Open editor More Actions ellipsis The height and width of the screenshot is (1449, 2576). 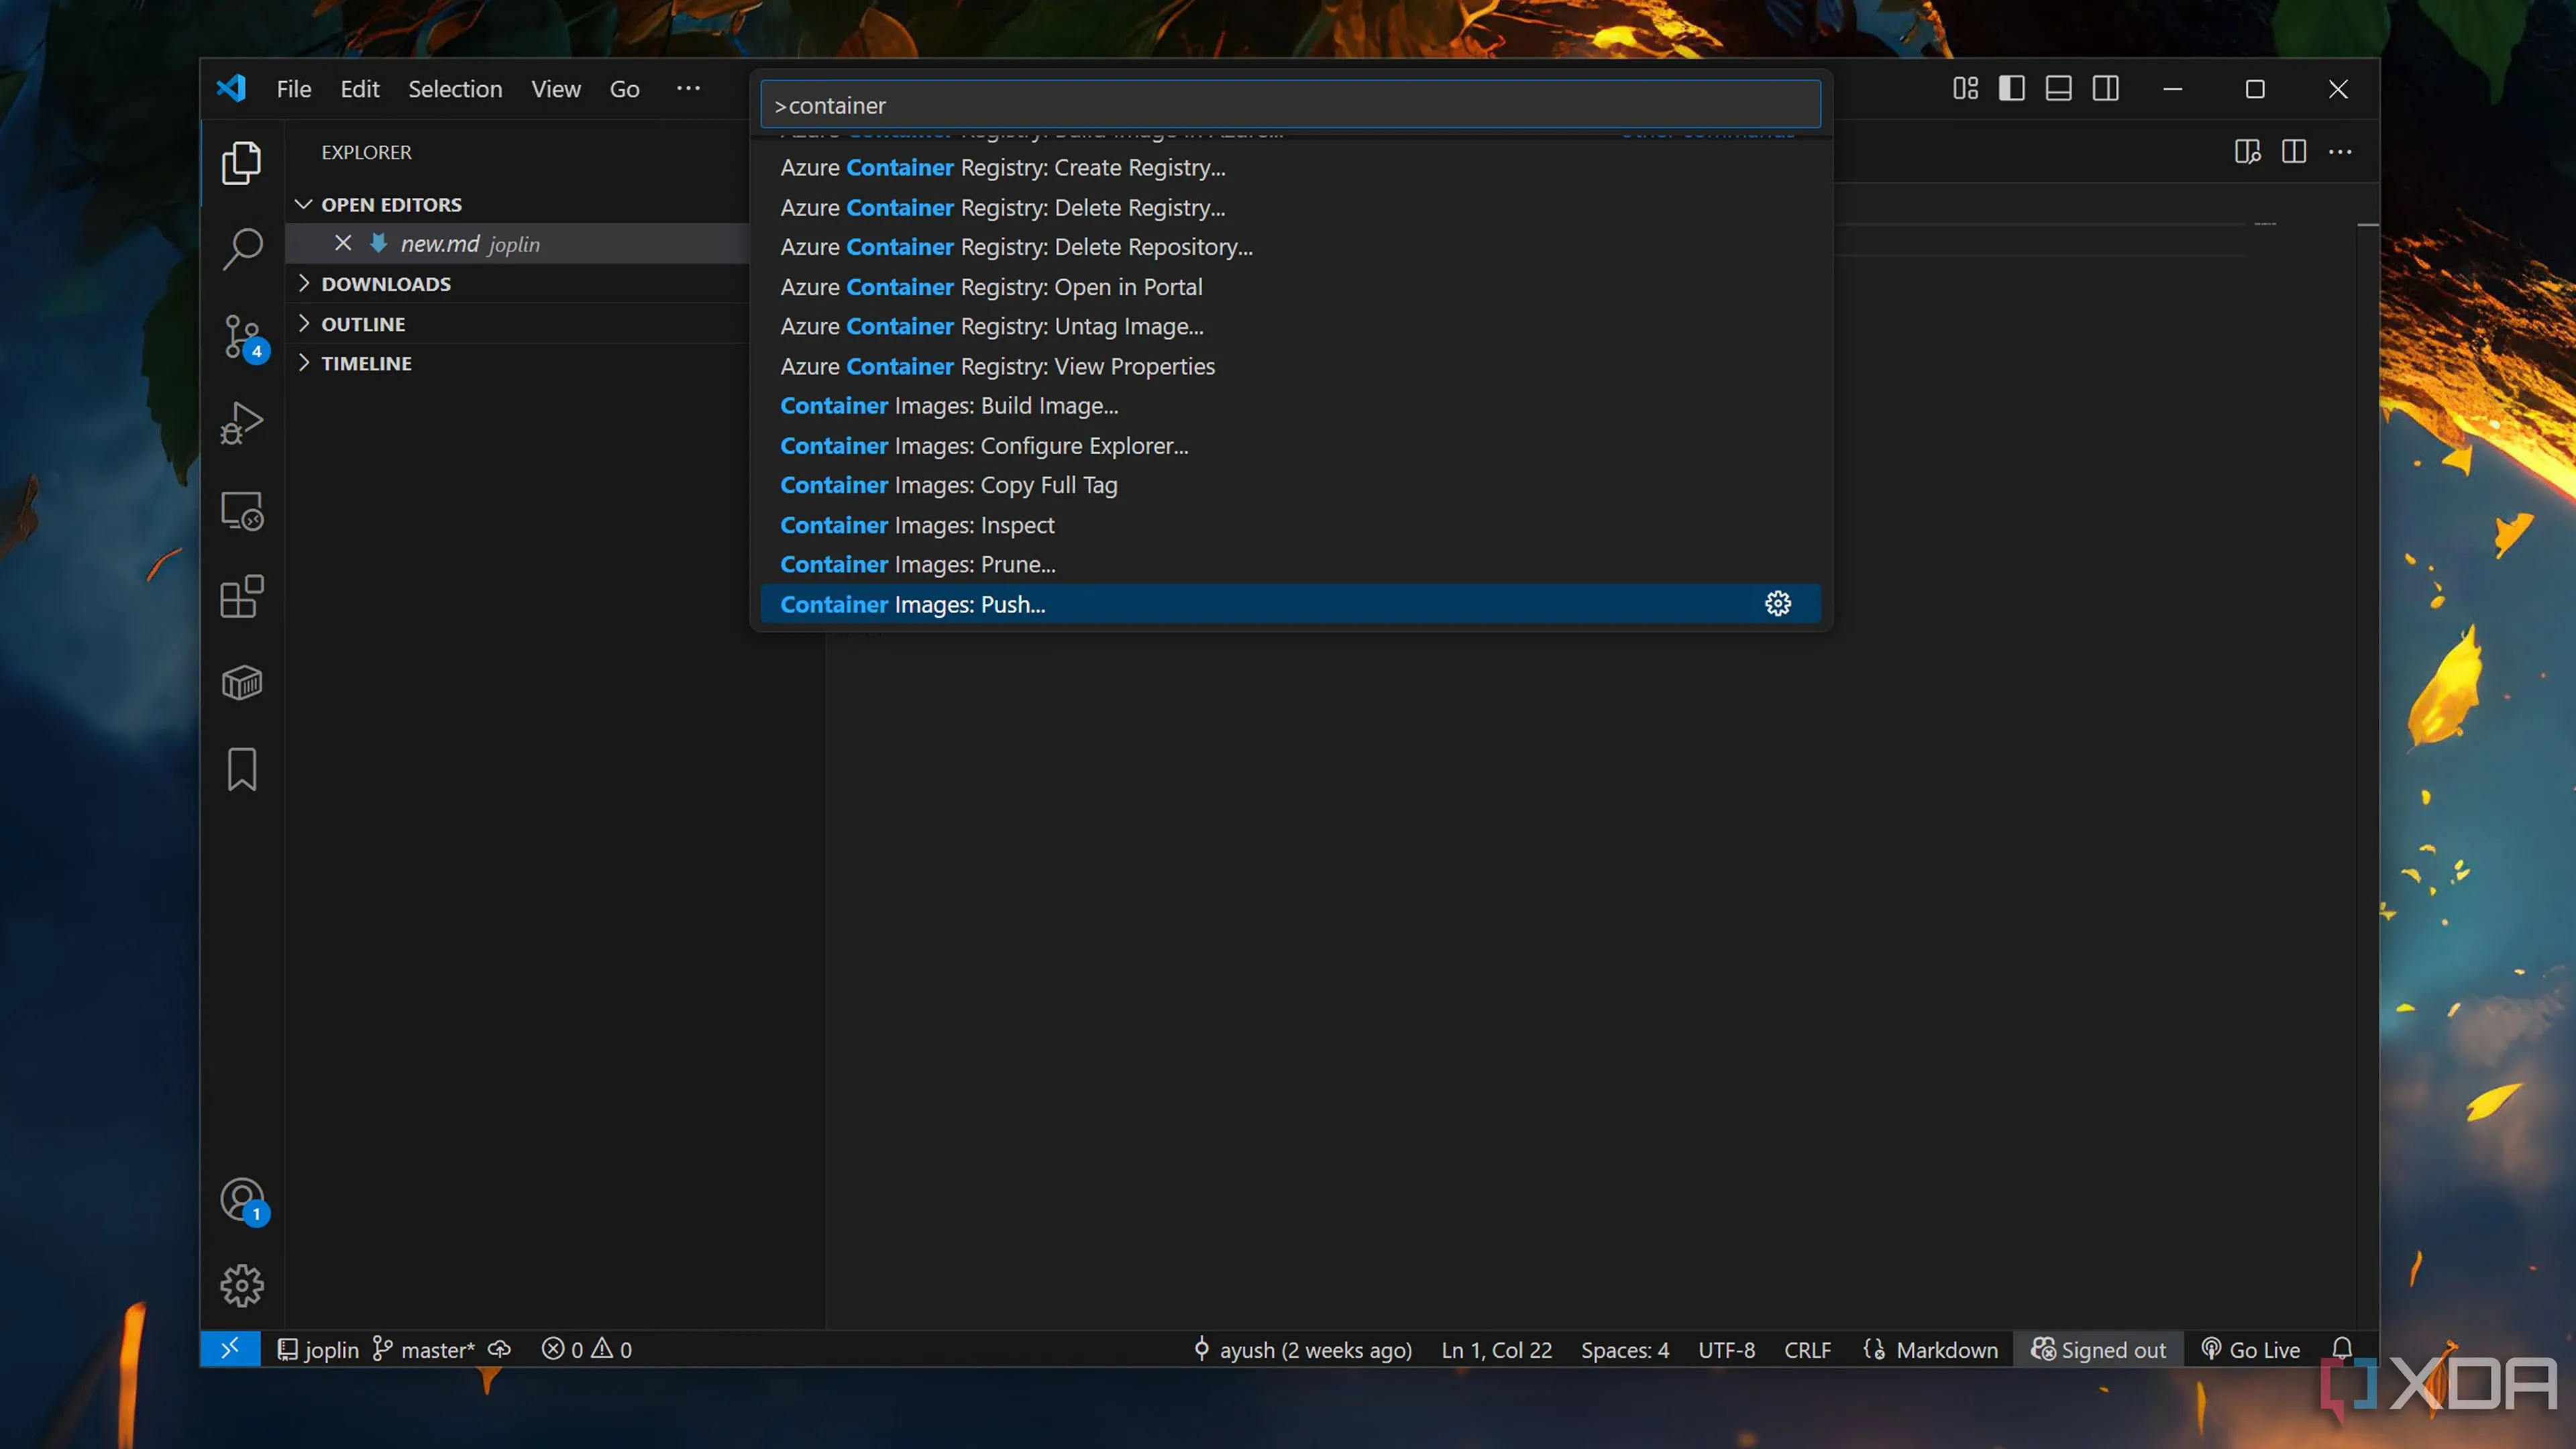pos(2340,152)
